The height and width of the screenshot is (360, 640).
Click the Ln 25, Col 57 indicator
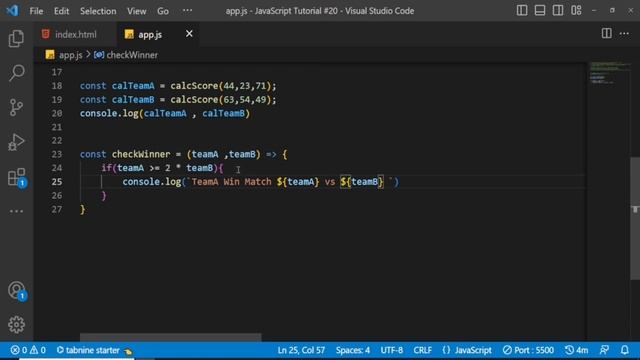(301, 350)
